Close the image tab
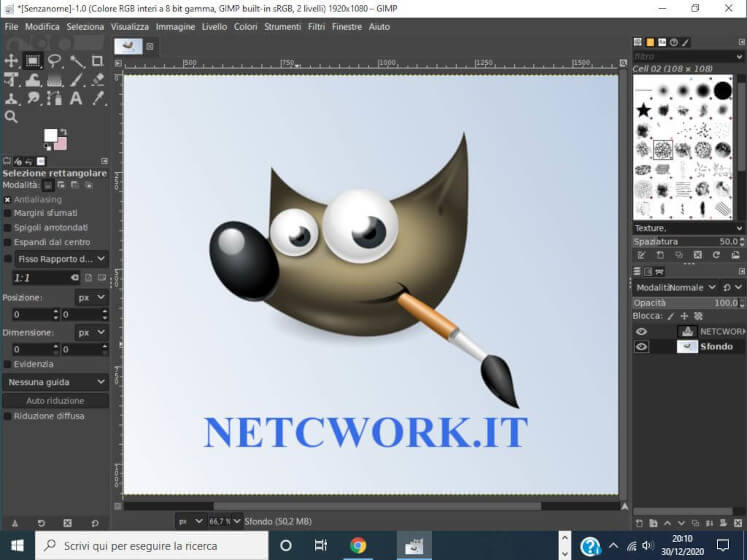Screen dimensions: 747x560 [150, 46]
